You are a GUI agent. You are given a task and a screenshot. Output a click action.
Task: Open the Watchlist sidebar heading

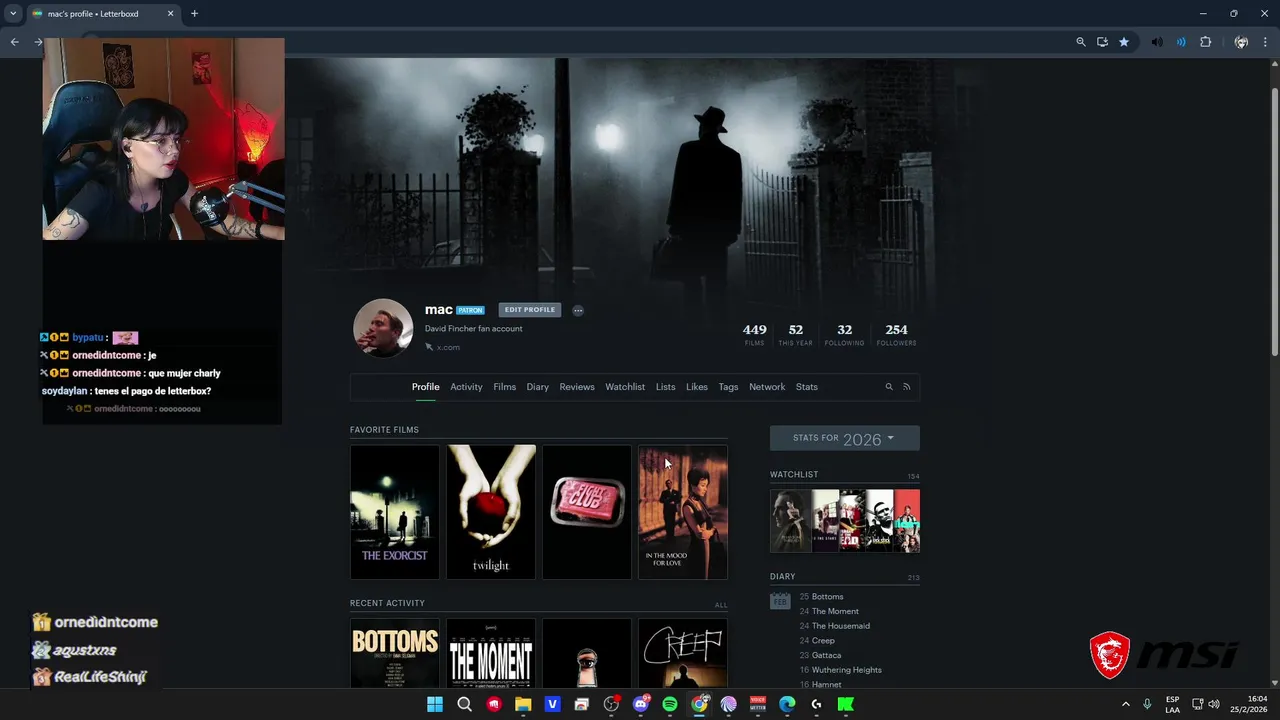[794, 474]
